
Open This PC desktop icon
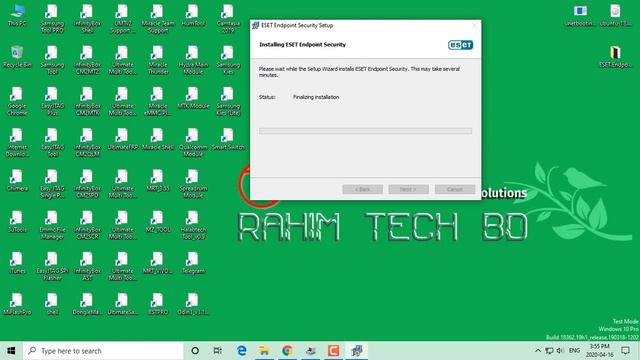click(x=17, y=16)
